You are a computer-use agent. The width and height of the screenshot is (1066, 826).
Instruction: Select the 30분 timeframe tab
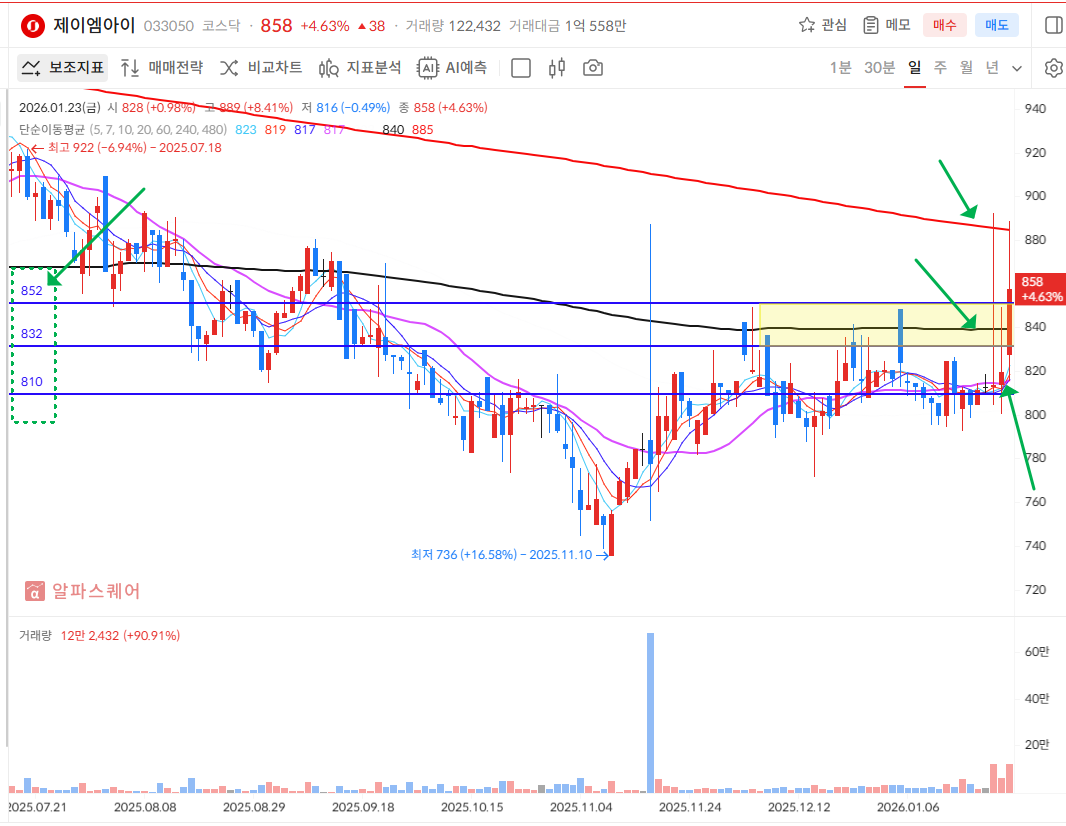[x=879, y=68]
